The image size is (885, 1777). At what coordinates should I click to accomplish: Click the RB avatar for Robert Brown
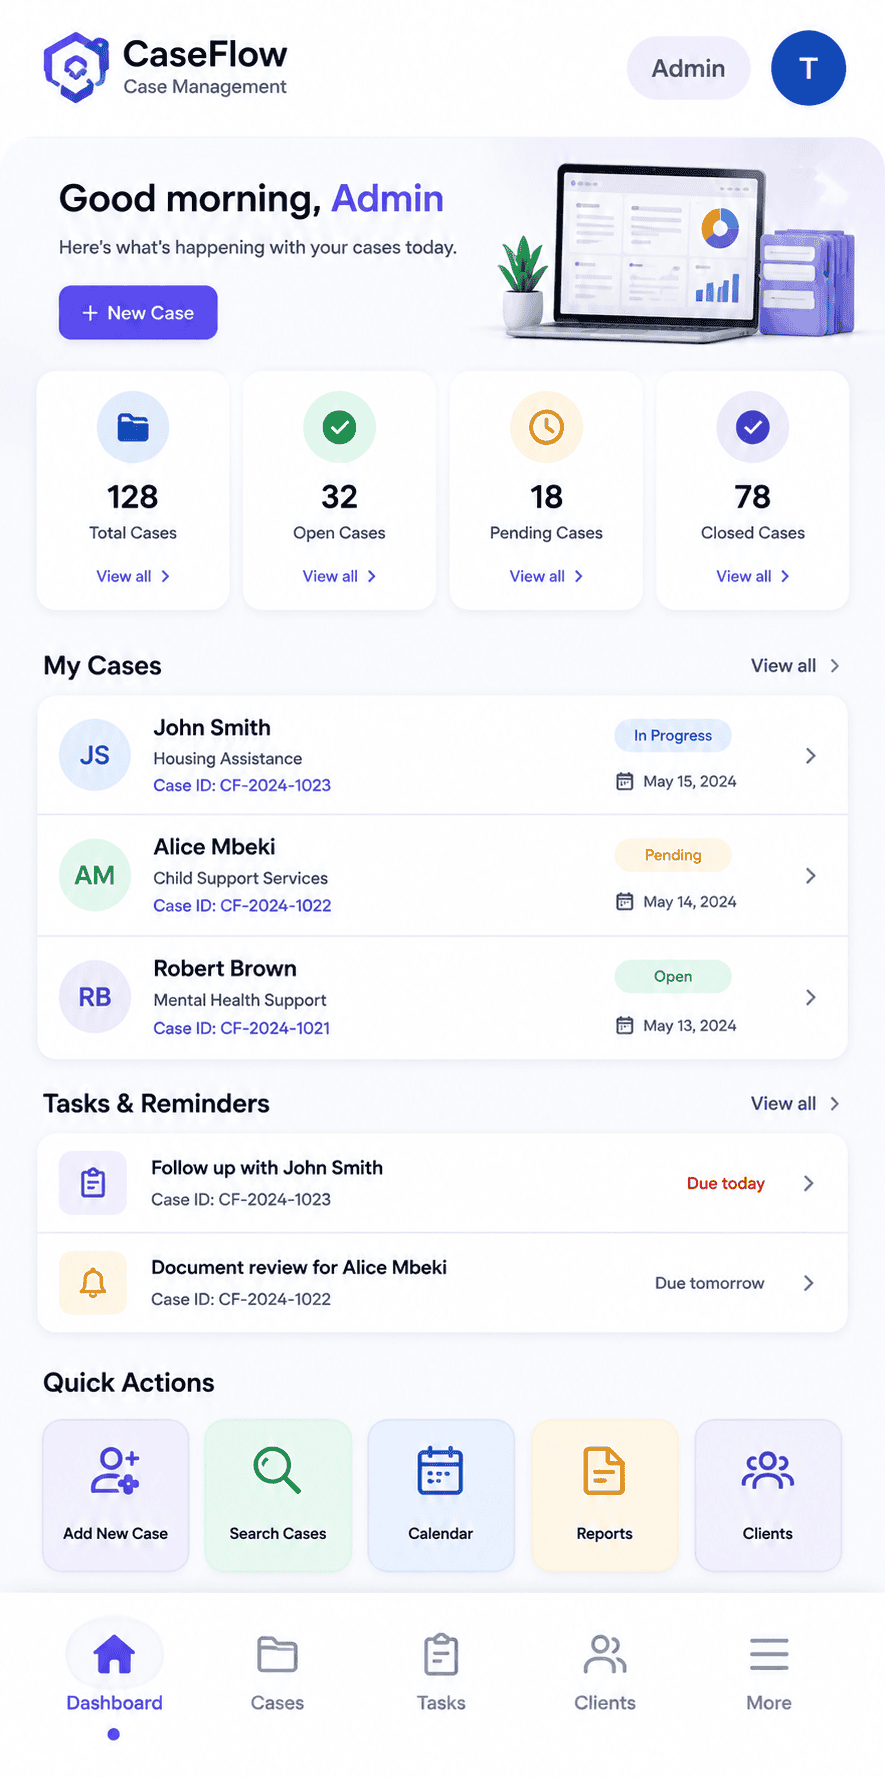tap(95, 997)
